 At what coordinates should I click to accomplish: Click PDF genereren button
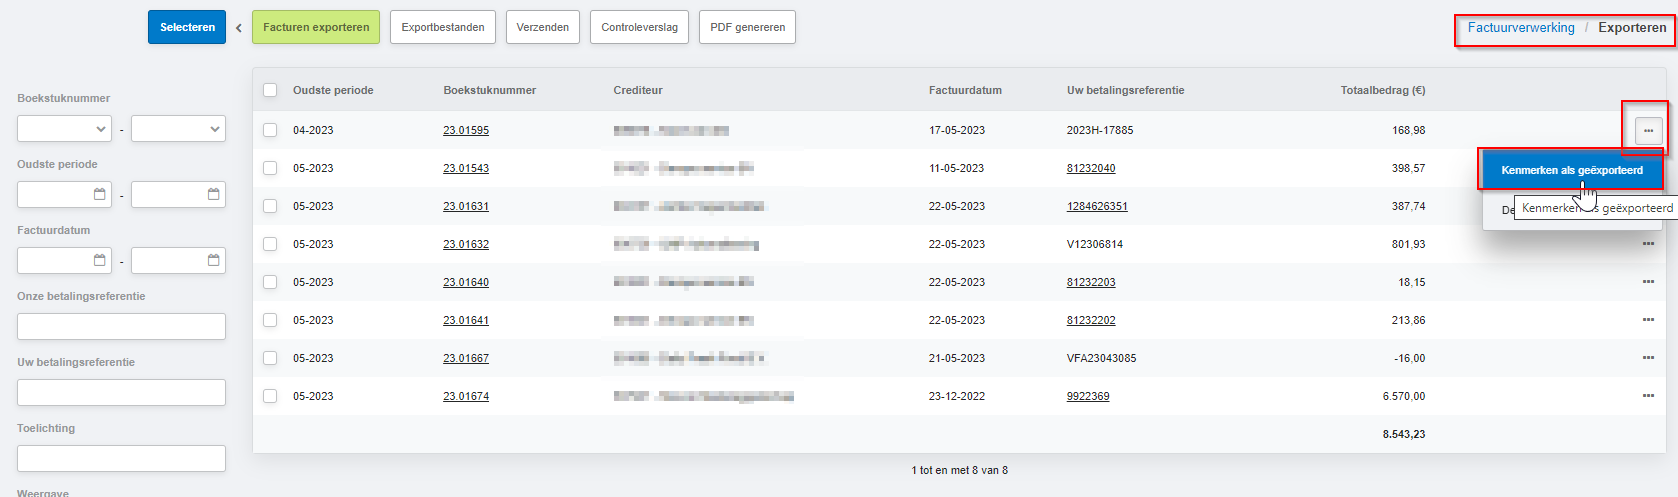748,27
